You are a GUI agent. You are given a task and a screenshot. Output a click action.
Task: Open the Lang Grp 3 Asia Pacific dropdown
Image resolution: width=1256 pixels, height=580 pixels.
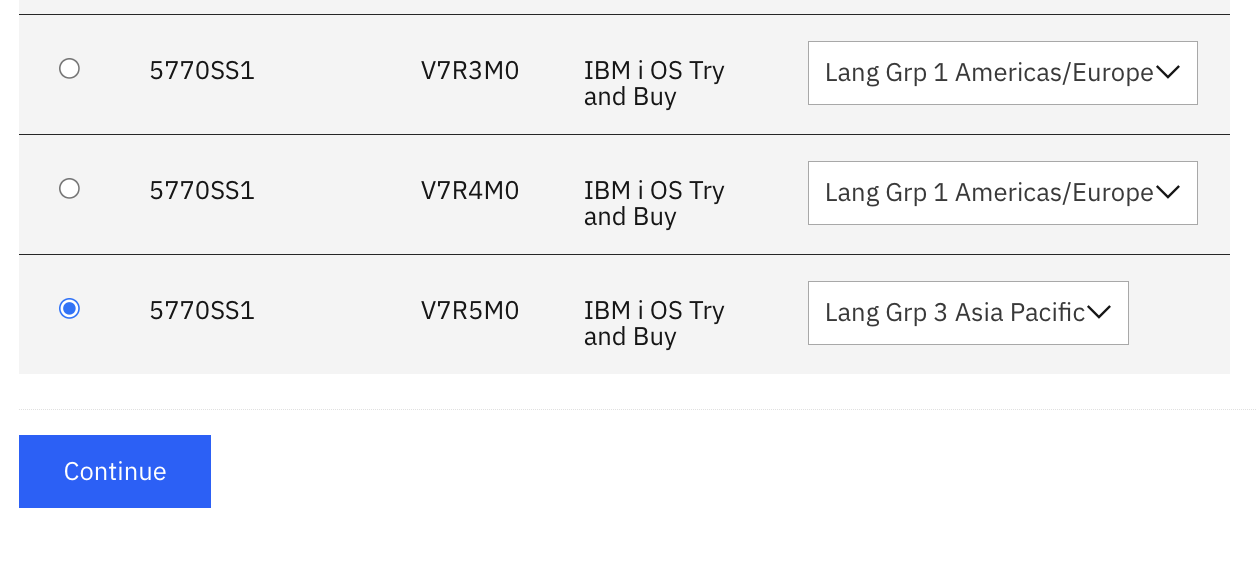(x=967, y=312)
